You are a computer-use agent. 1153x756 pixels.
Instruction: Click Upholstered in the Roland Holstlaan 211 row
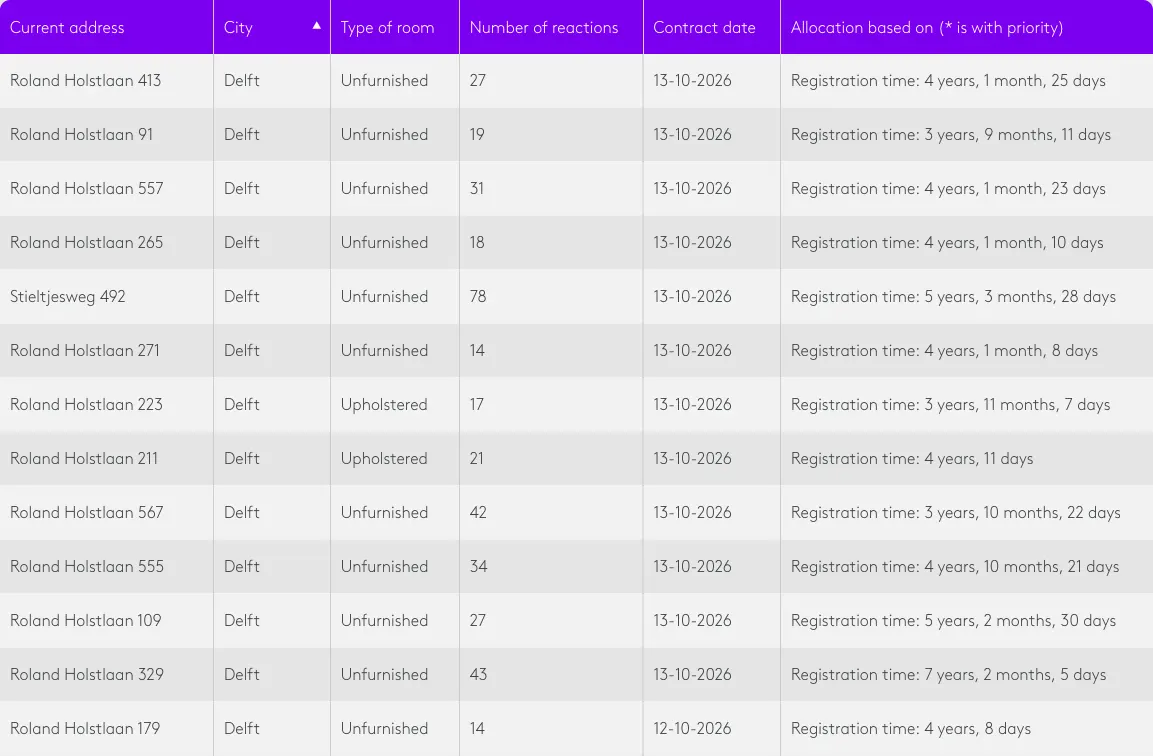tap(384, 458)
